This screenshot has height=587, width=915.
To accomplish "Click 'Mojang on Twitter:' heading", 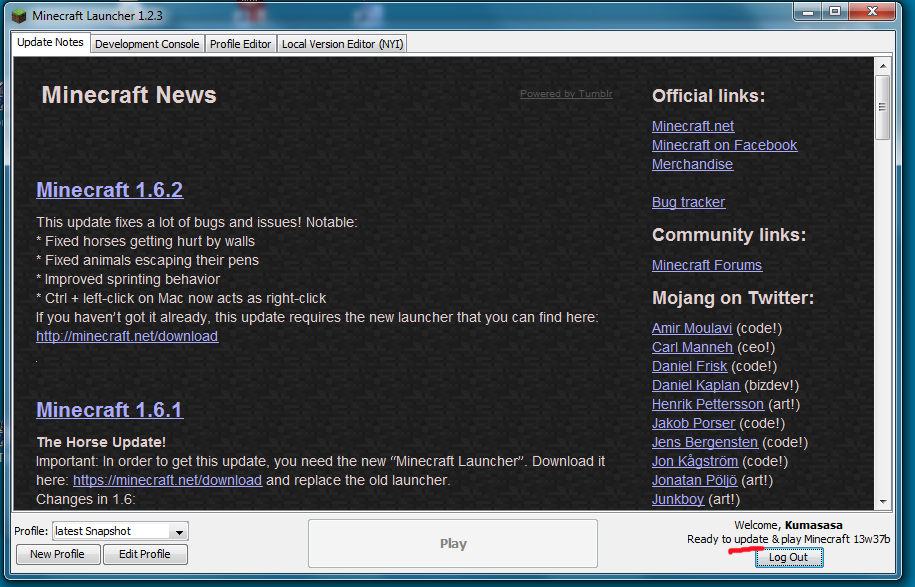I will [x=733, y=298].
